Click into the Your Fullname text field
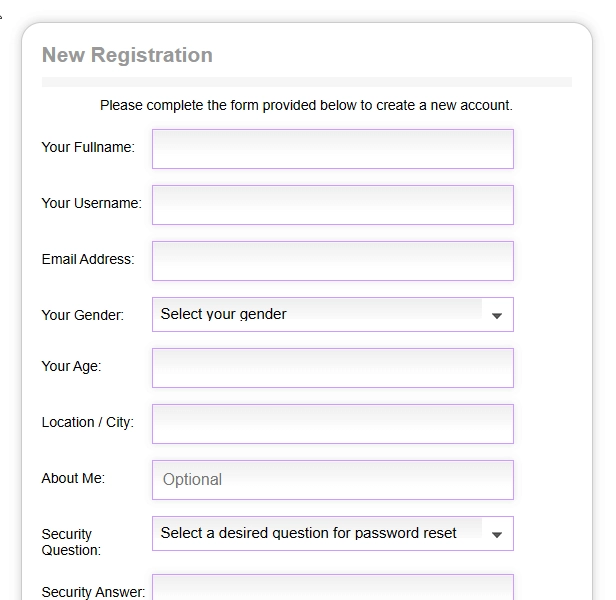This screenshot has width=616, height=600. 332,148
